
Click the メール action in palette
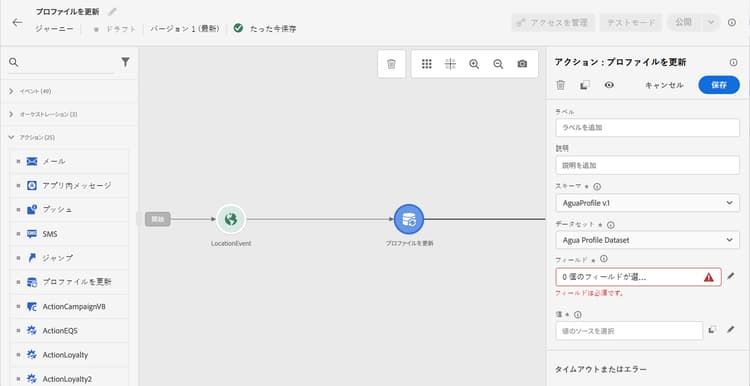69,162
